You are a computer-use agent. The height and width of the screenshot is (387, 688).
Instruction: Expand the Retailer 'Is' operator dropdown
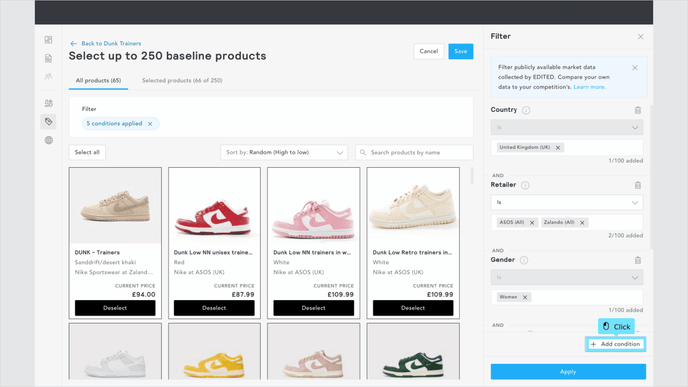click(x=567, y=202)
